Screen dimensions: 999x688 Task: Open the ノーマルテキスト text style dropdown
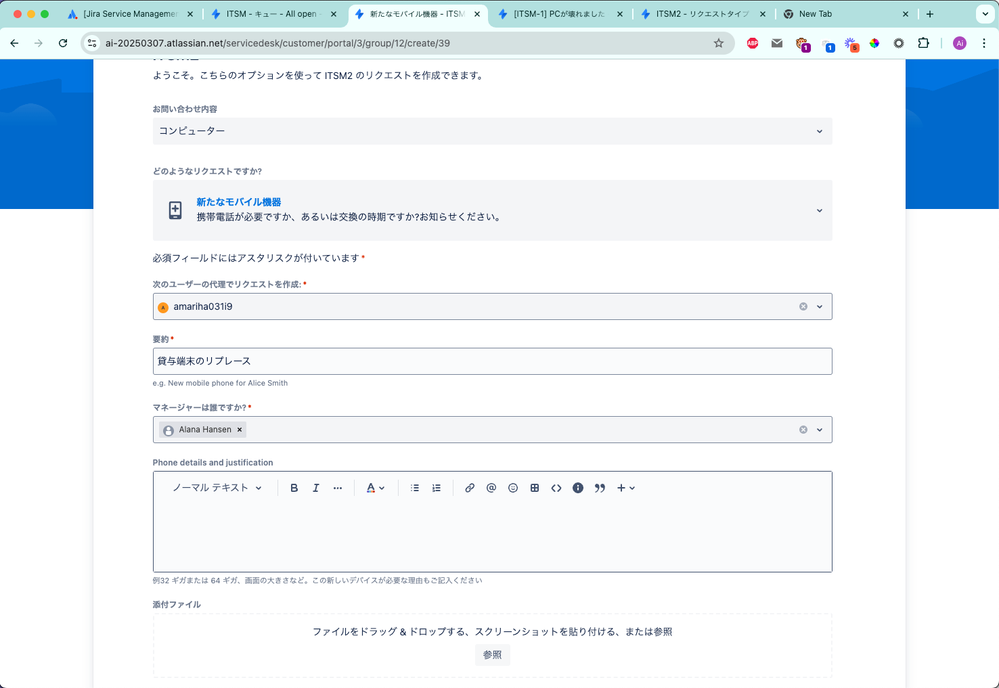(215, 488)
